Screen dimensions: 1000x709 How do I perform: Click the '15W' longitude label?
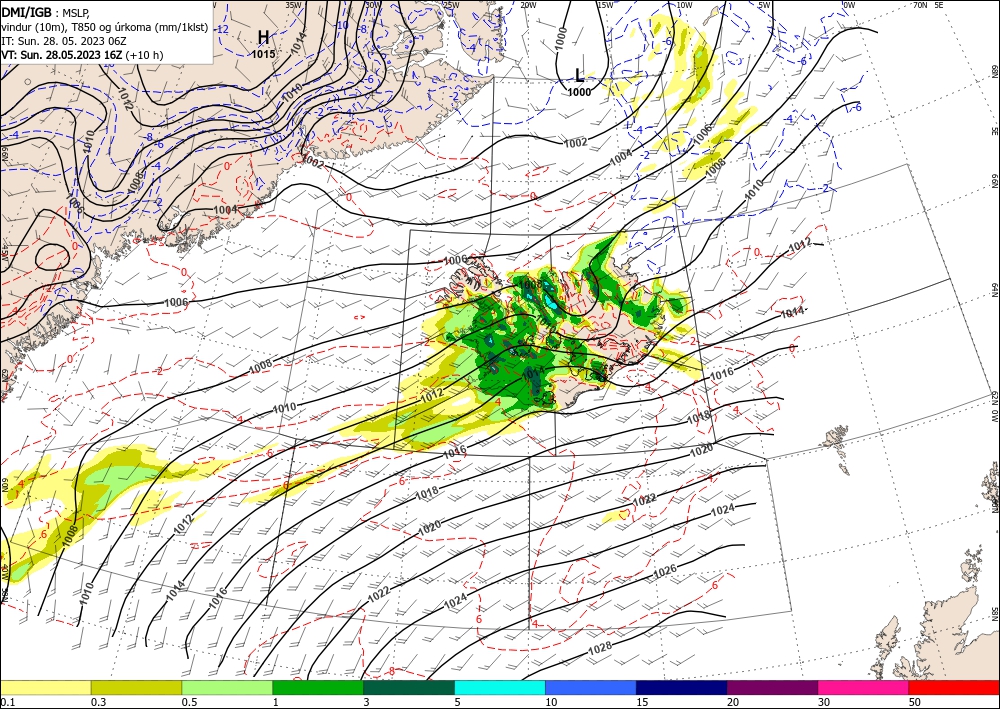pos(605,5)
